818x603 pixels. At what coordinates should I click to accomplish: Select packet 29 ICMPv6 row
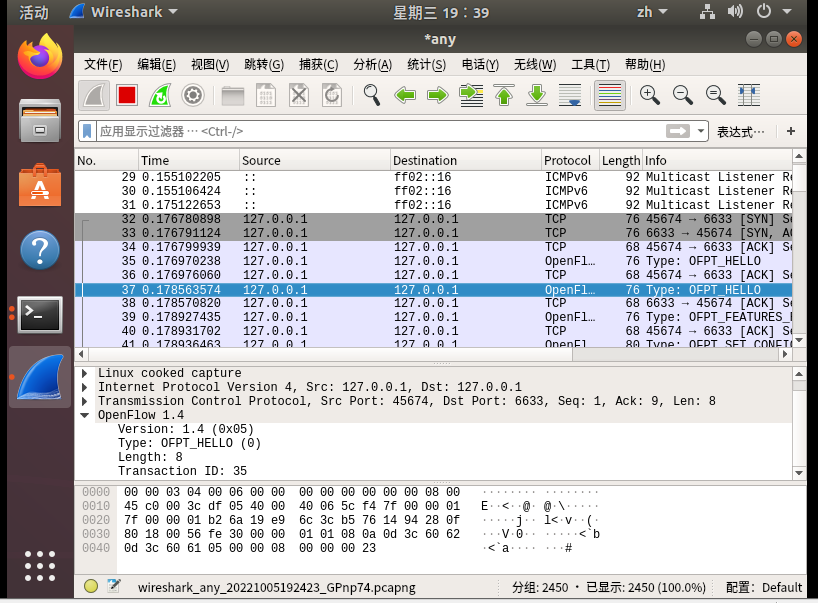pos(434,177)
